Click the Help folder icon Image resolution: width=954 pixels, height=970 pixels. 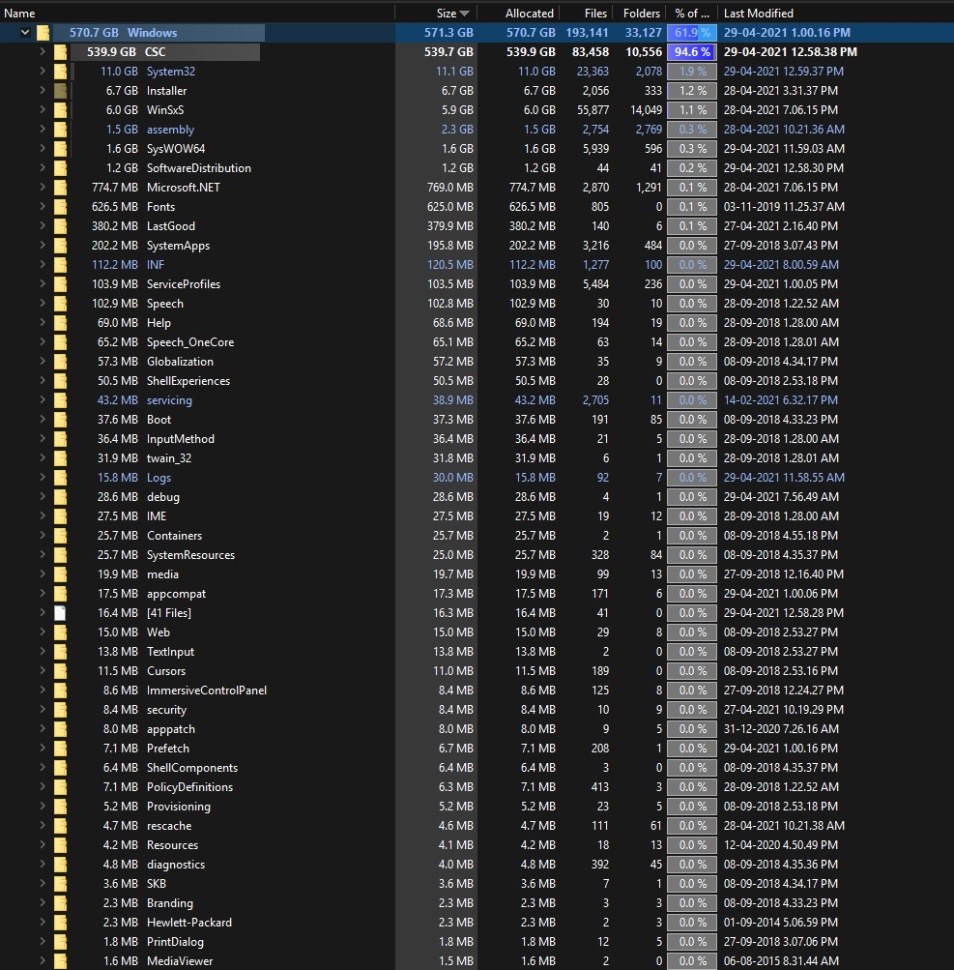[x=60, y=322]
